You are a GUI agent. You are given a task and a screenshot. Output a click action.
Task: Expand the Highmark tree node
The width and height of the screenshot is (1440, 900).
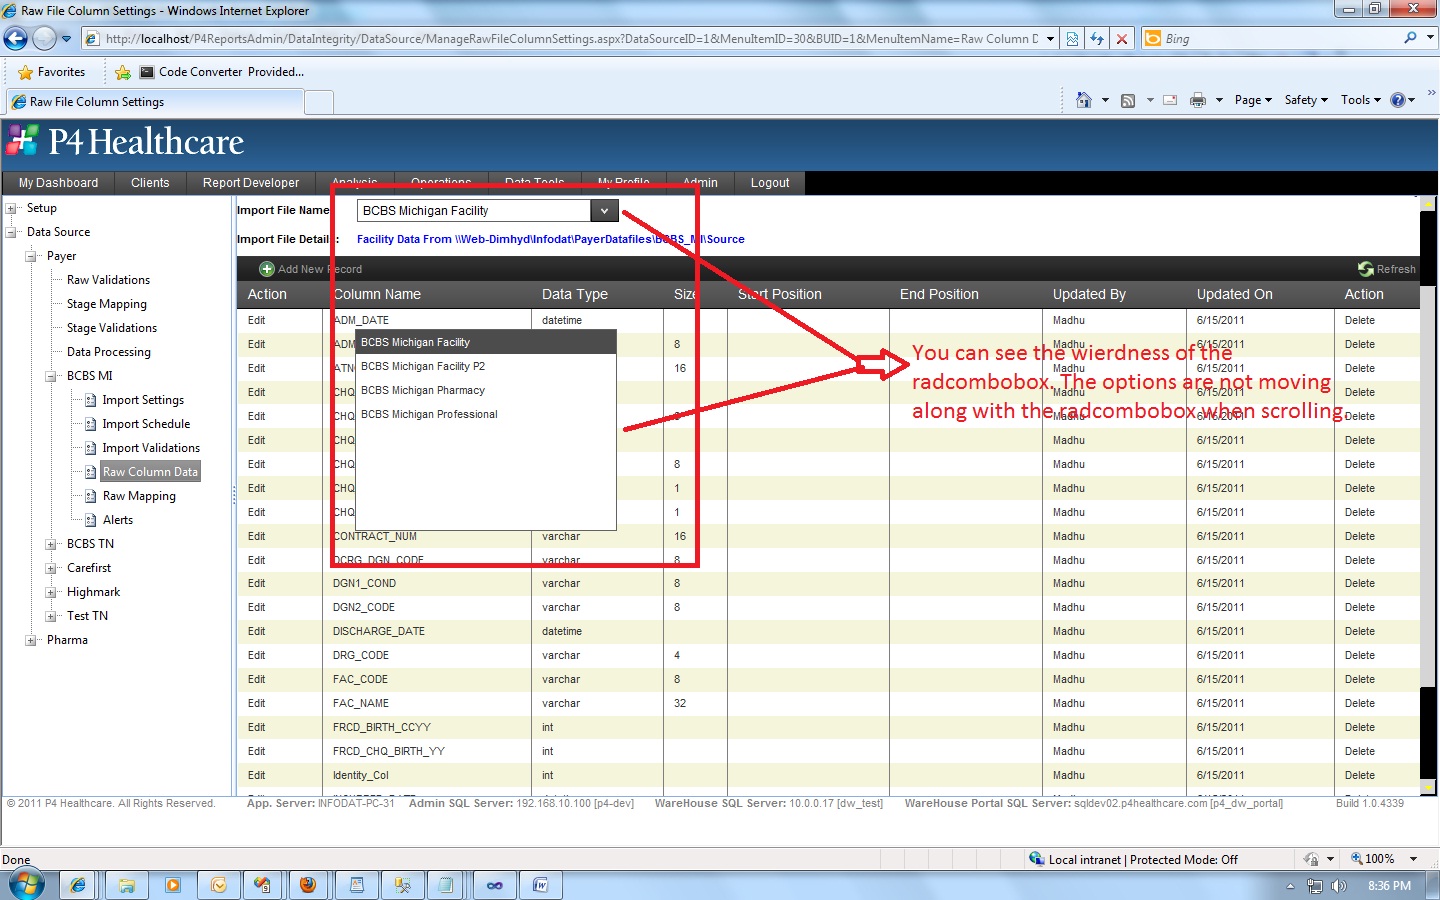click(51, 592)
